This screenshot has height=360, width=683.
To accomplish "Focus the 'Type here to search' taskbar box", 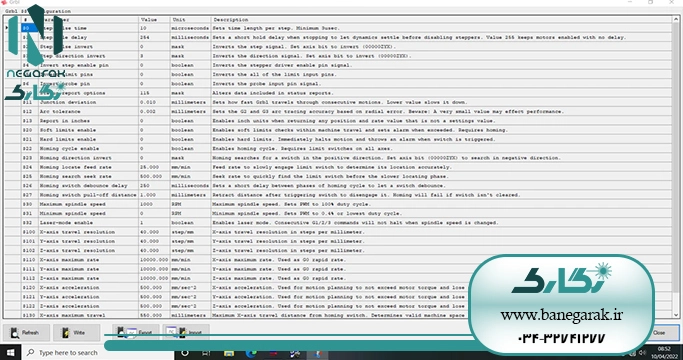I will coord(98,353).
